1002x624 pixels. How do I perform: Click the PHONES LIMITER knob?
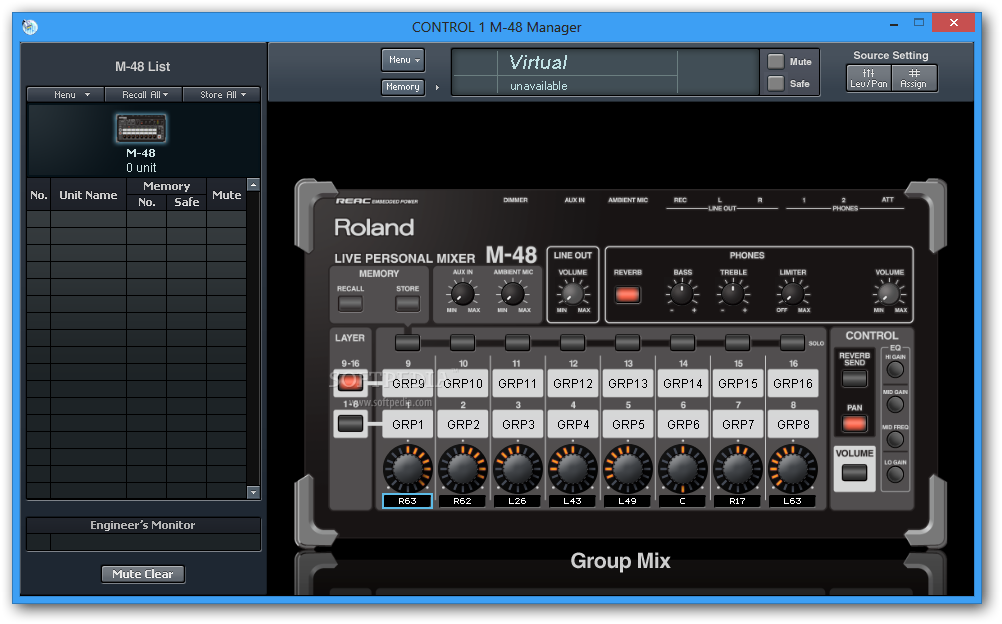[792, 294]
